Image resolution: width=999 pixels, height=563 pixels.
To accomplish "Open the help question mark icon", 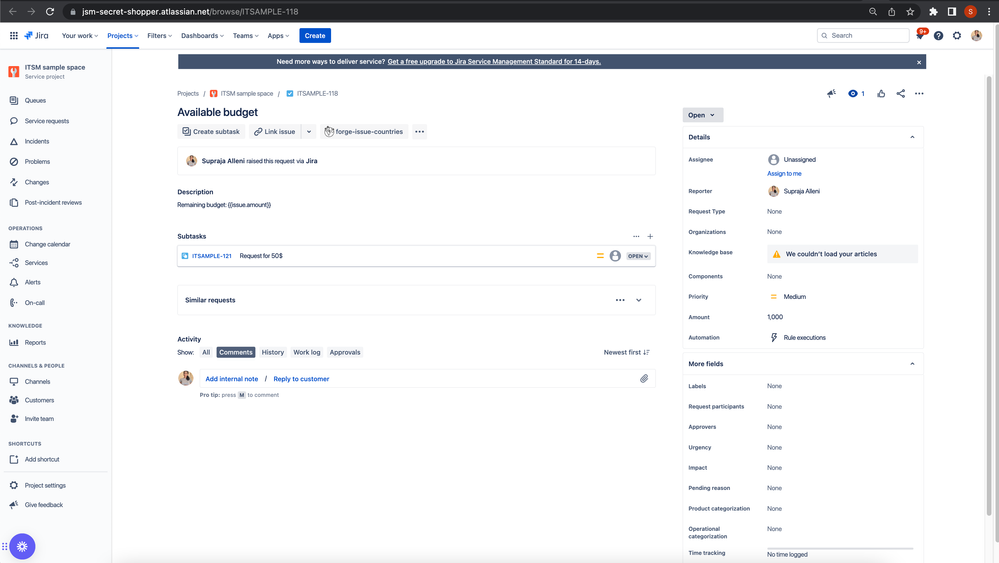I will click(x=938, y=36).
